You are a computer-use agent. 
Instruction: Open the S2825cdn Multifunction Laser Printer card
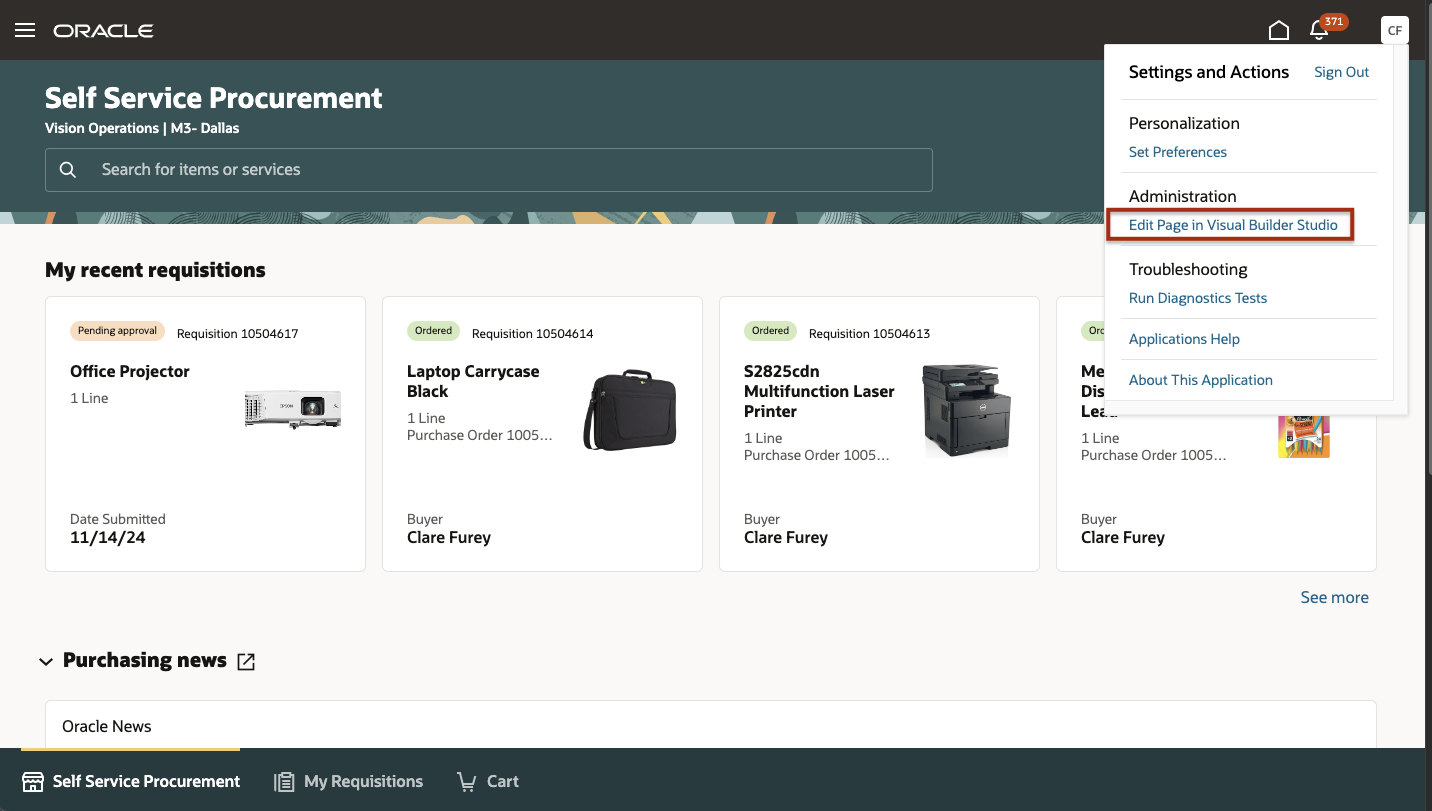(x=879, y=434)
